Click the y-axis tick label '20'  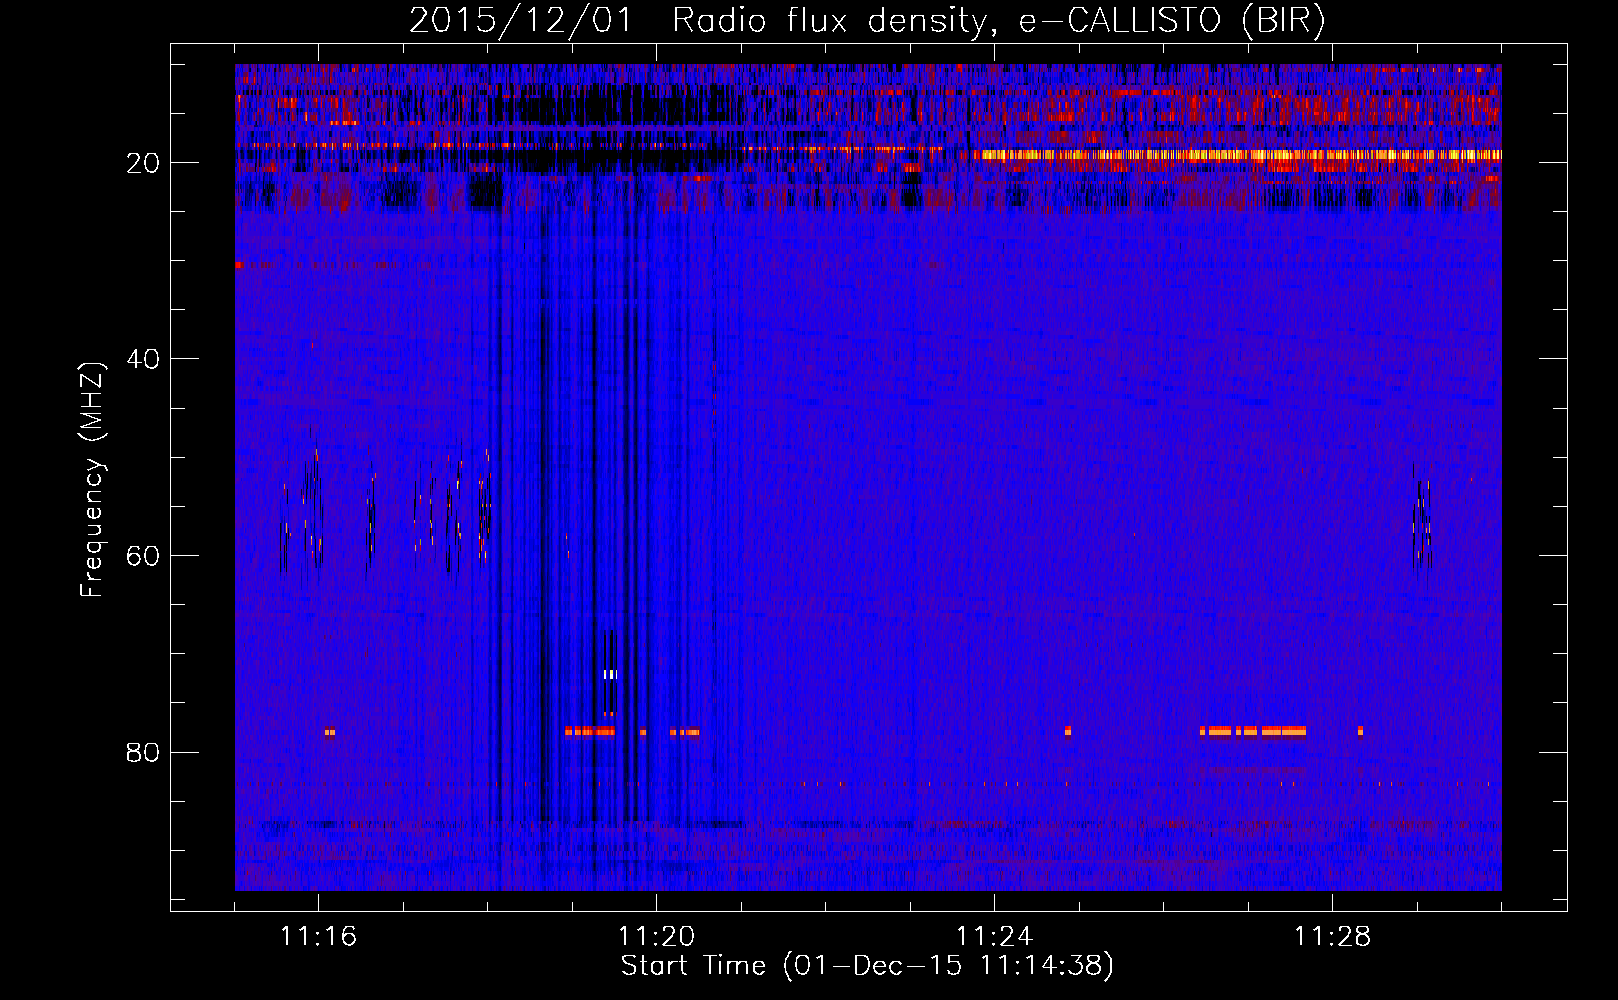[143, 163]
